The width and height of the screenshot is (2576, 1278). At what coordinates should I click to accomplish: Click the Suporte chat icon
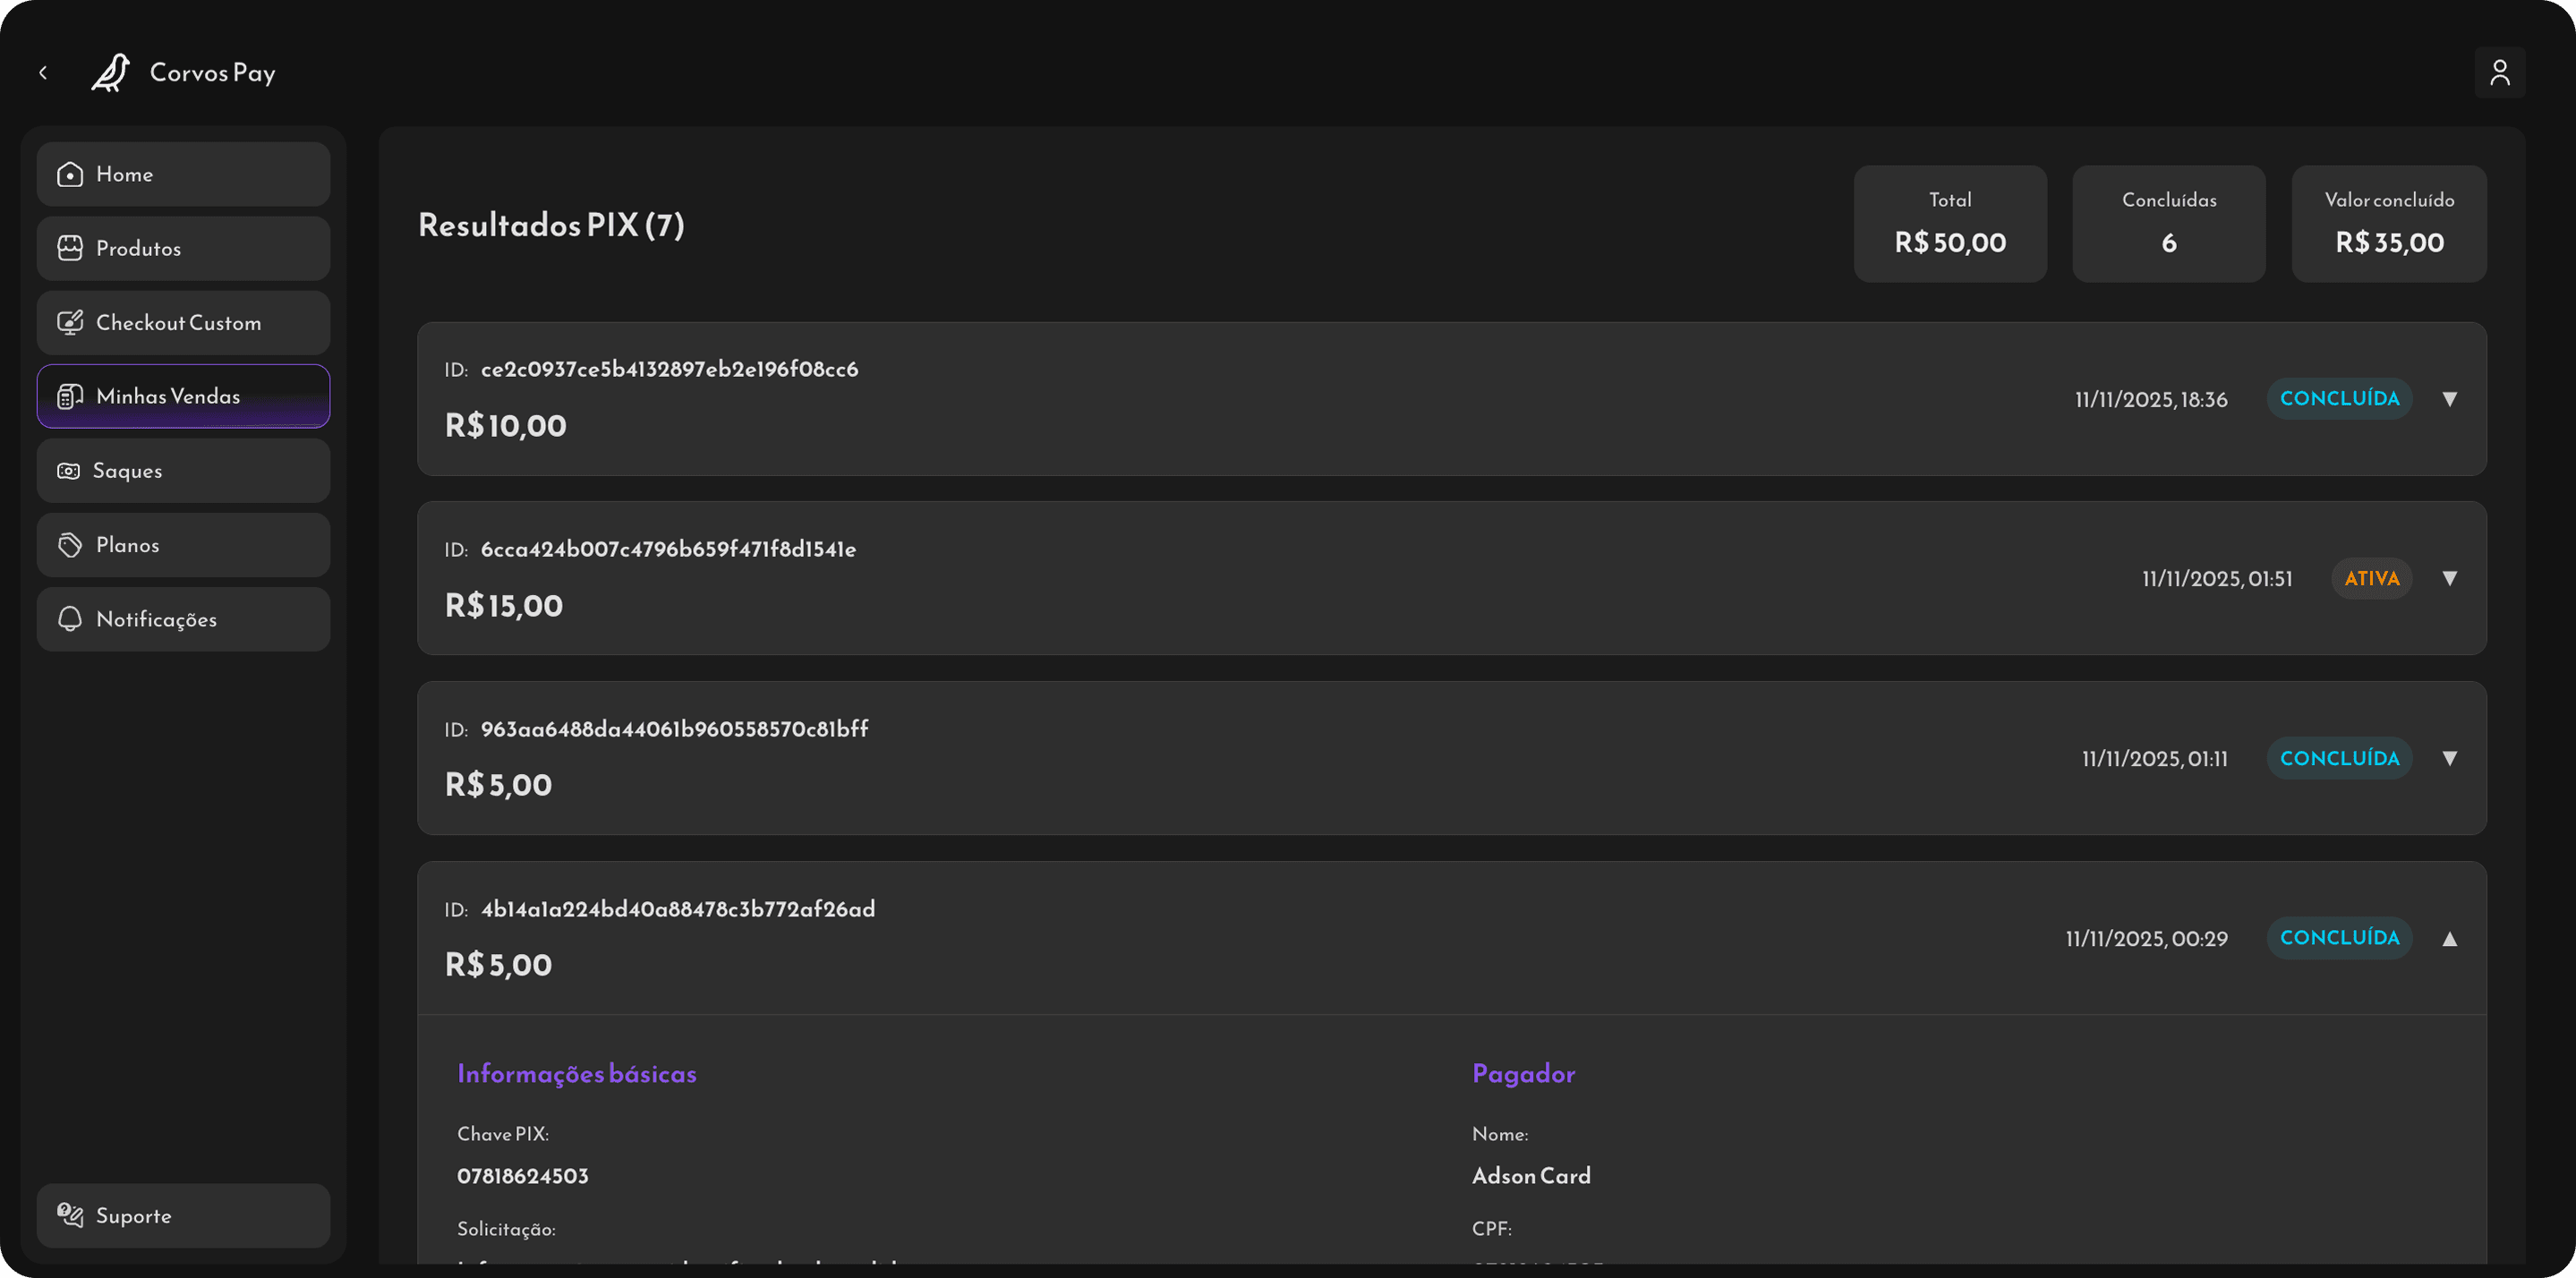coord(70,1216)
